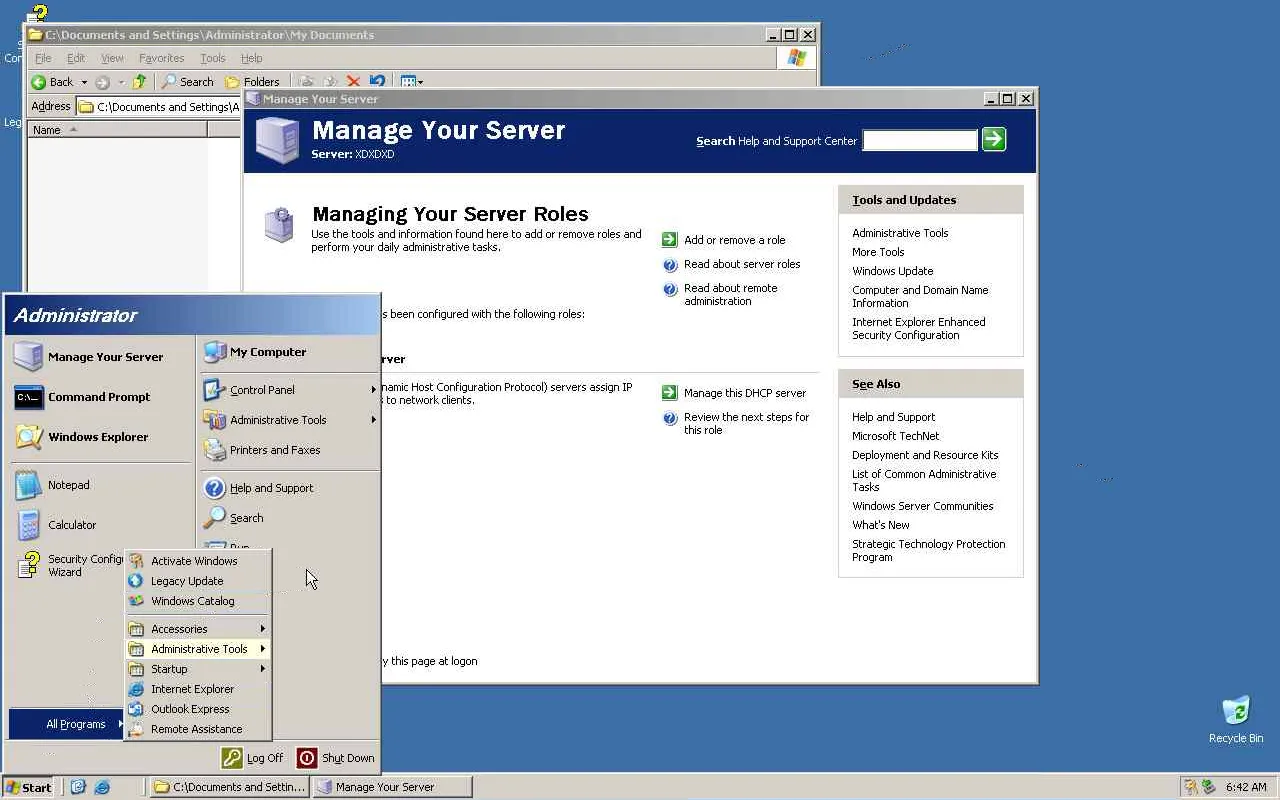The width and height of the screenshot is (1280, 800).
Task: Open Administrative Tools link under Tools and Updates
Action: (x=900, y=233)
